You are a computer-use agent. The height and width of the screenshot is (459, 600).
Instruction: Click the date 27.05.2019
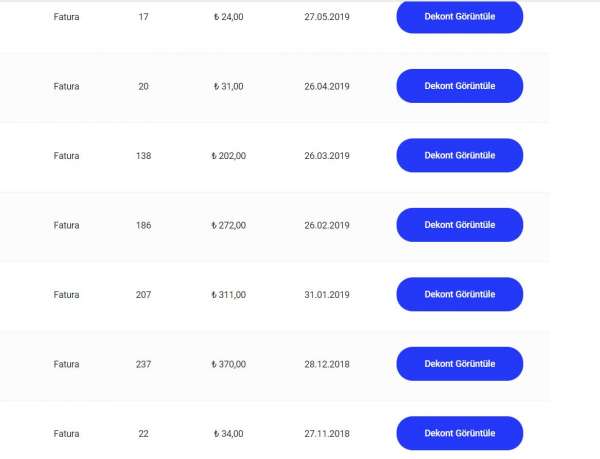pos(327,17)
